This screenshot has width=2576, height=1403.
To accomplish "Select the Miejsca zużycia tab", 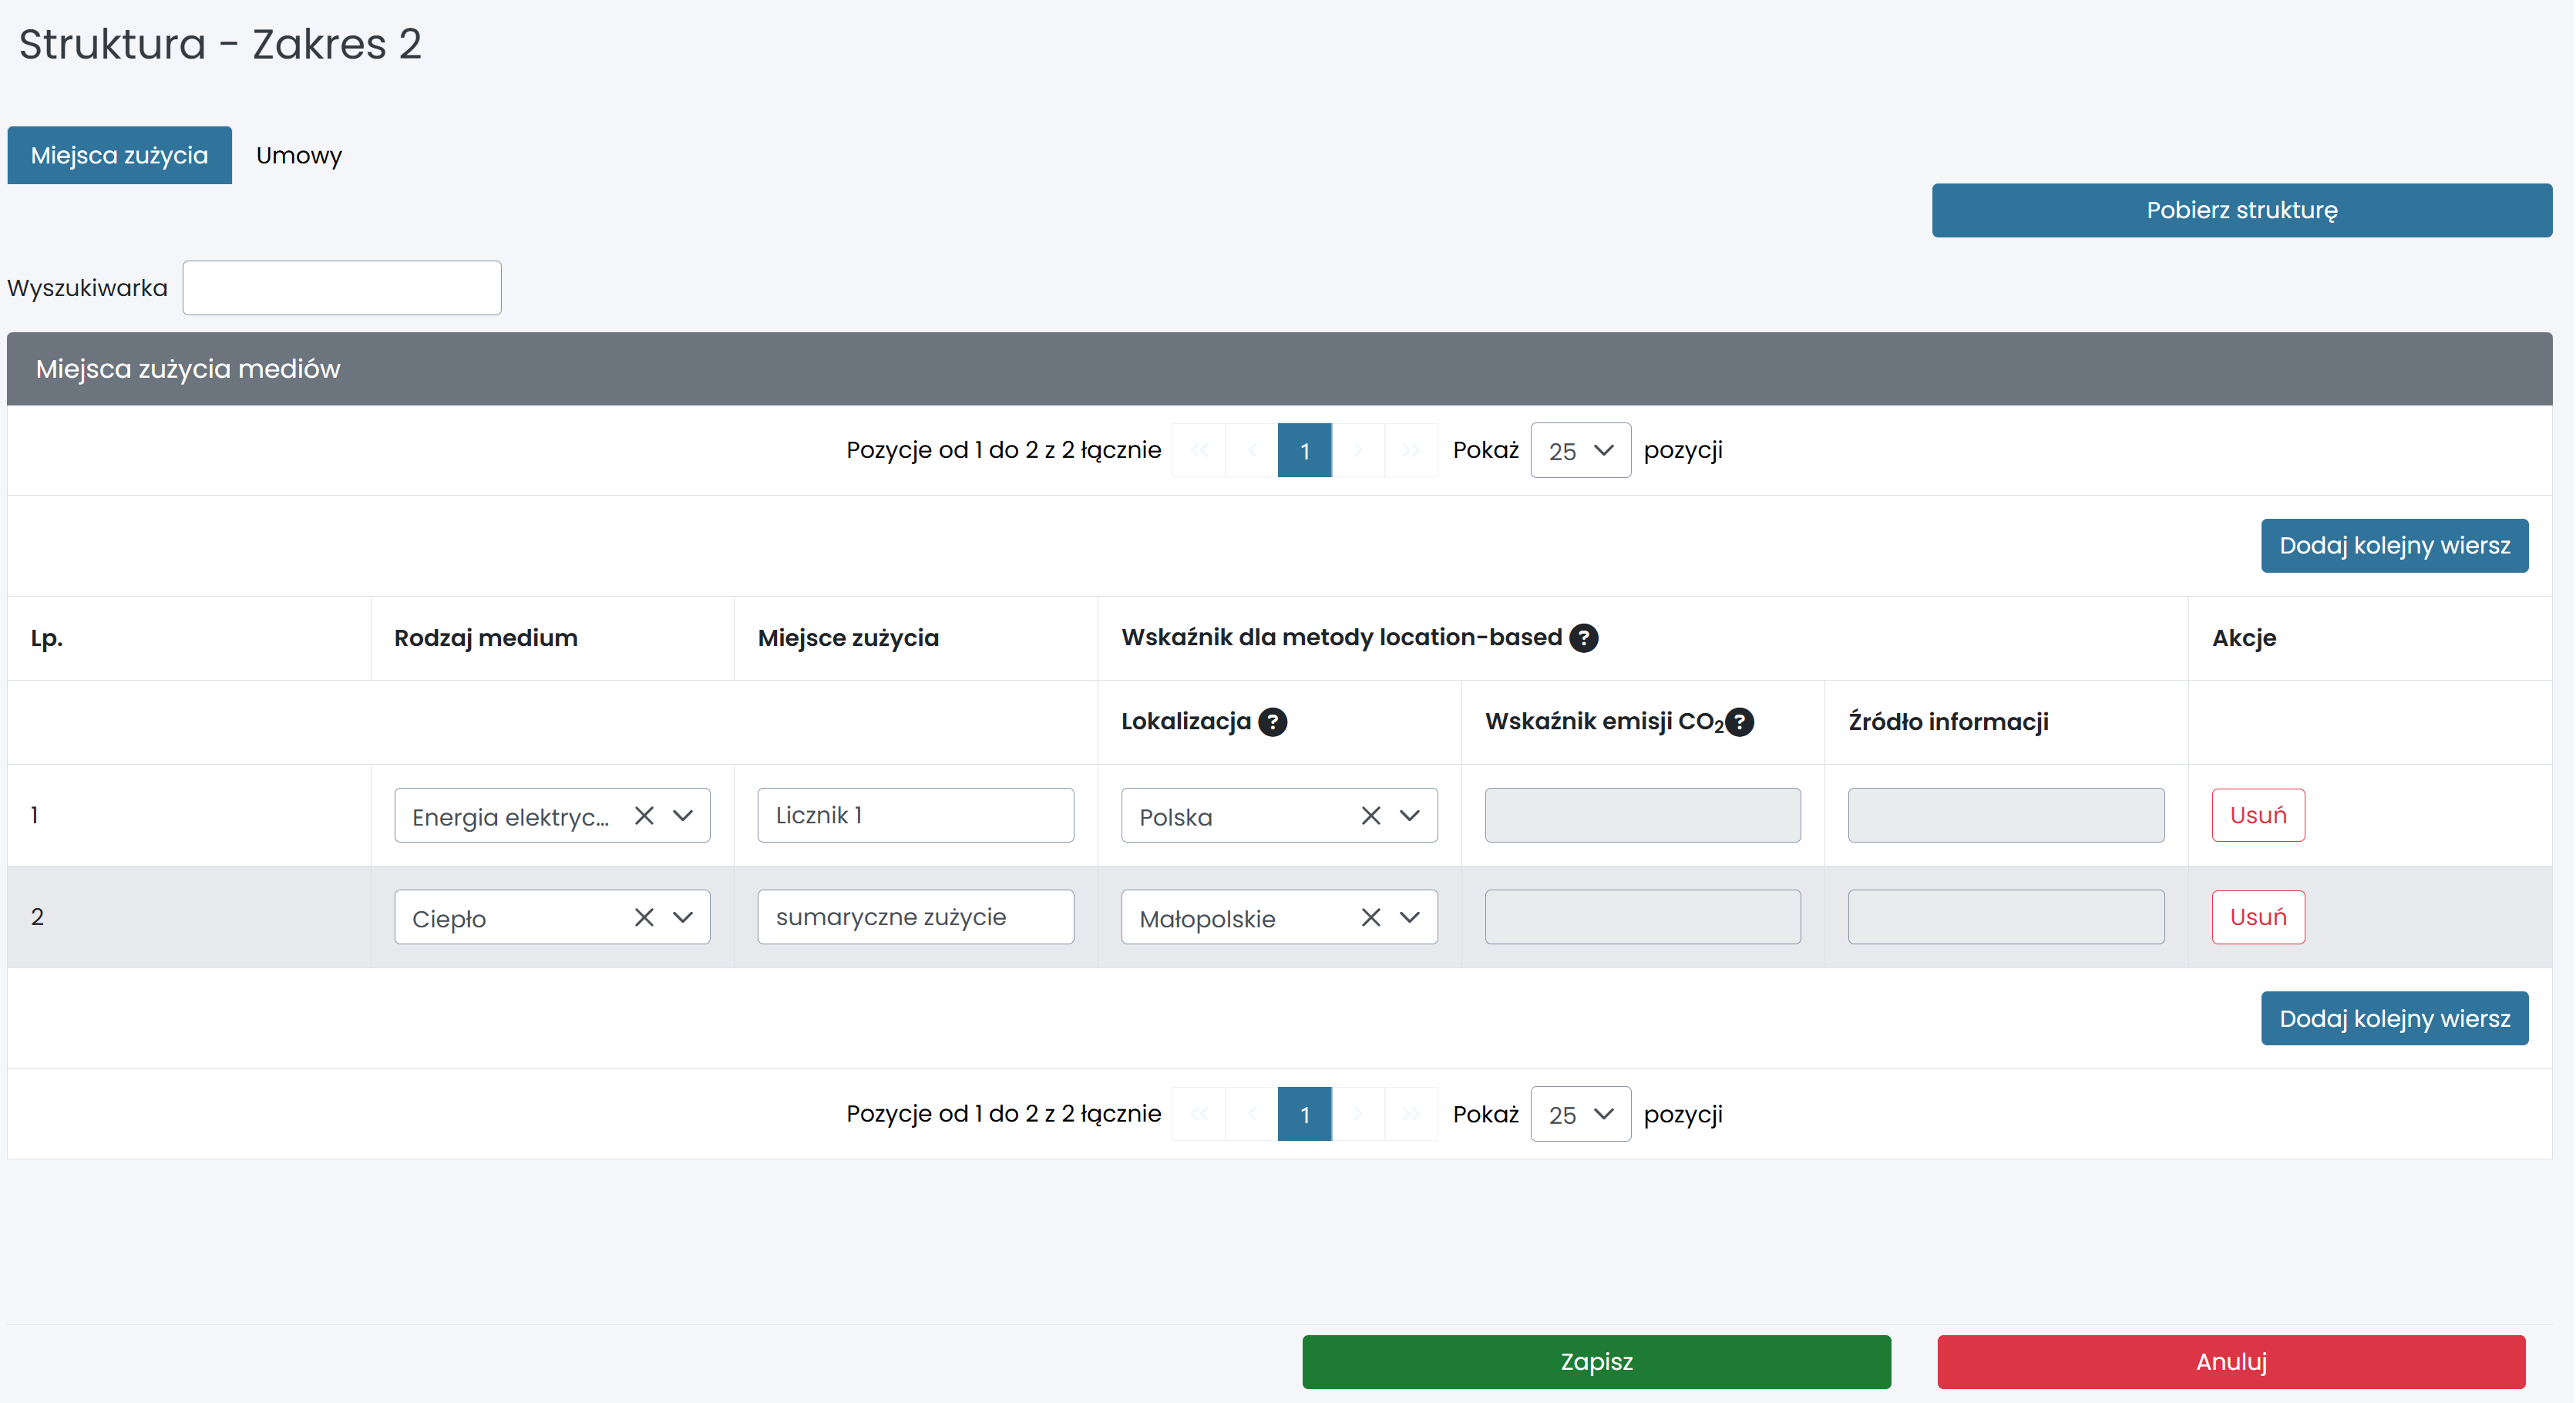I will (x=119, y=156).
